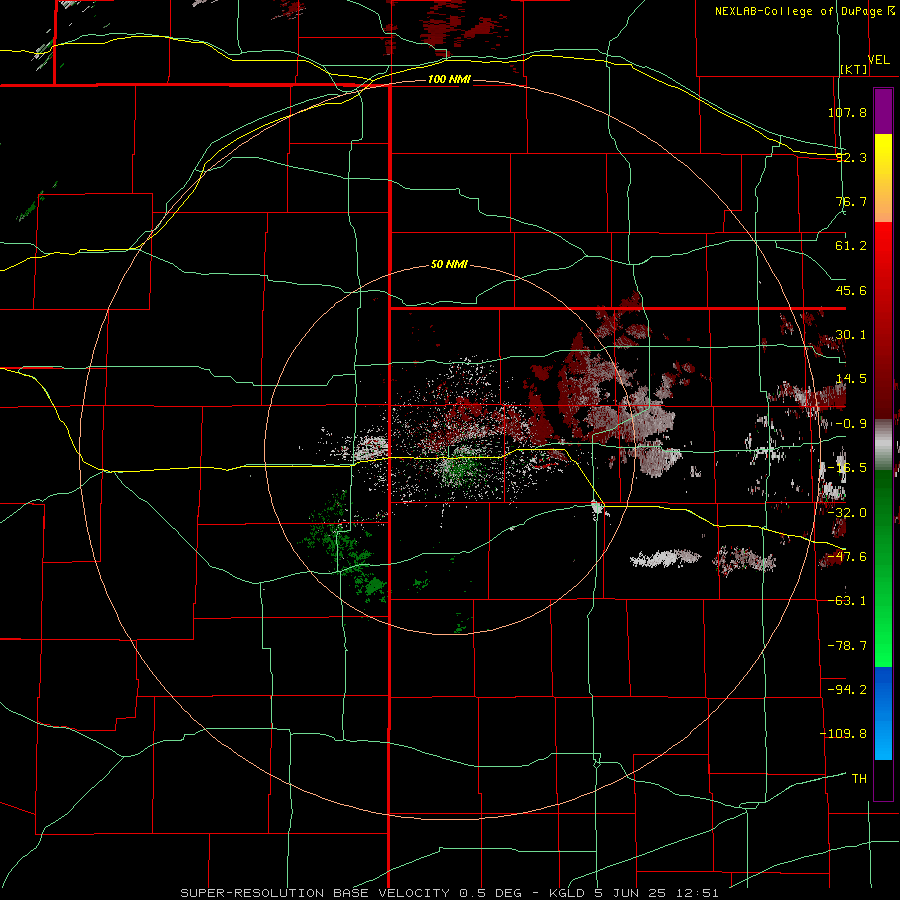The width and height of the screenshot is (900, 900).
Task: Click the green segment of velocity color bar
Action: [883, 568]
